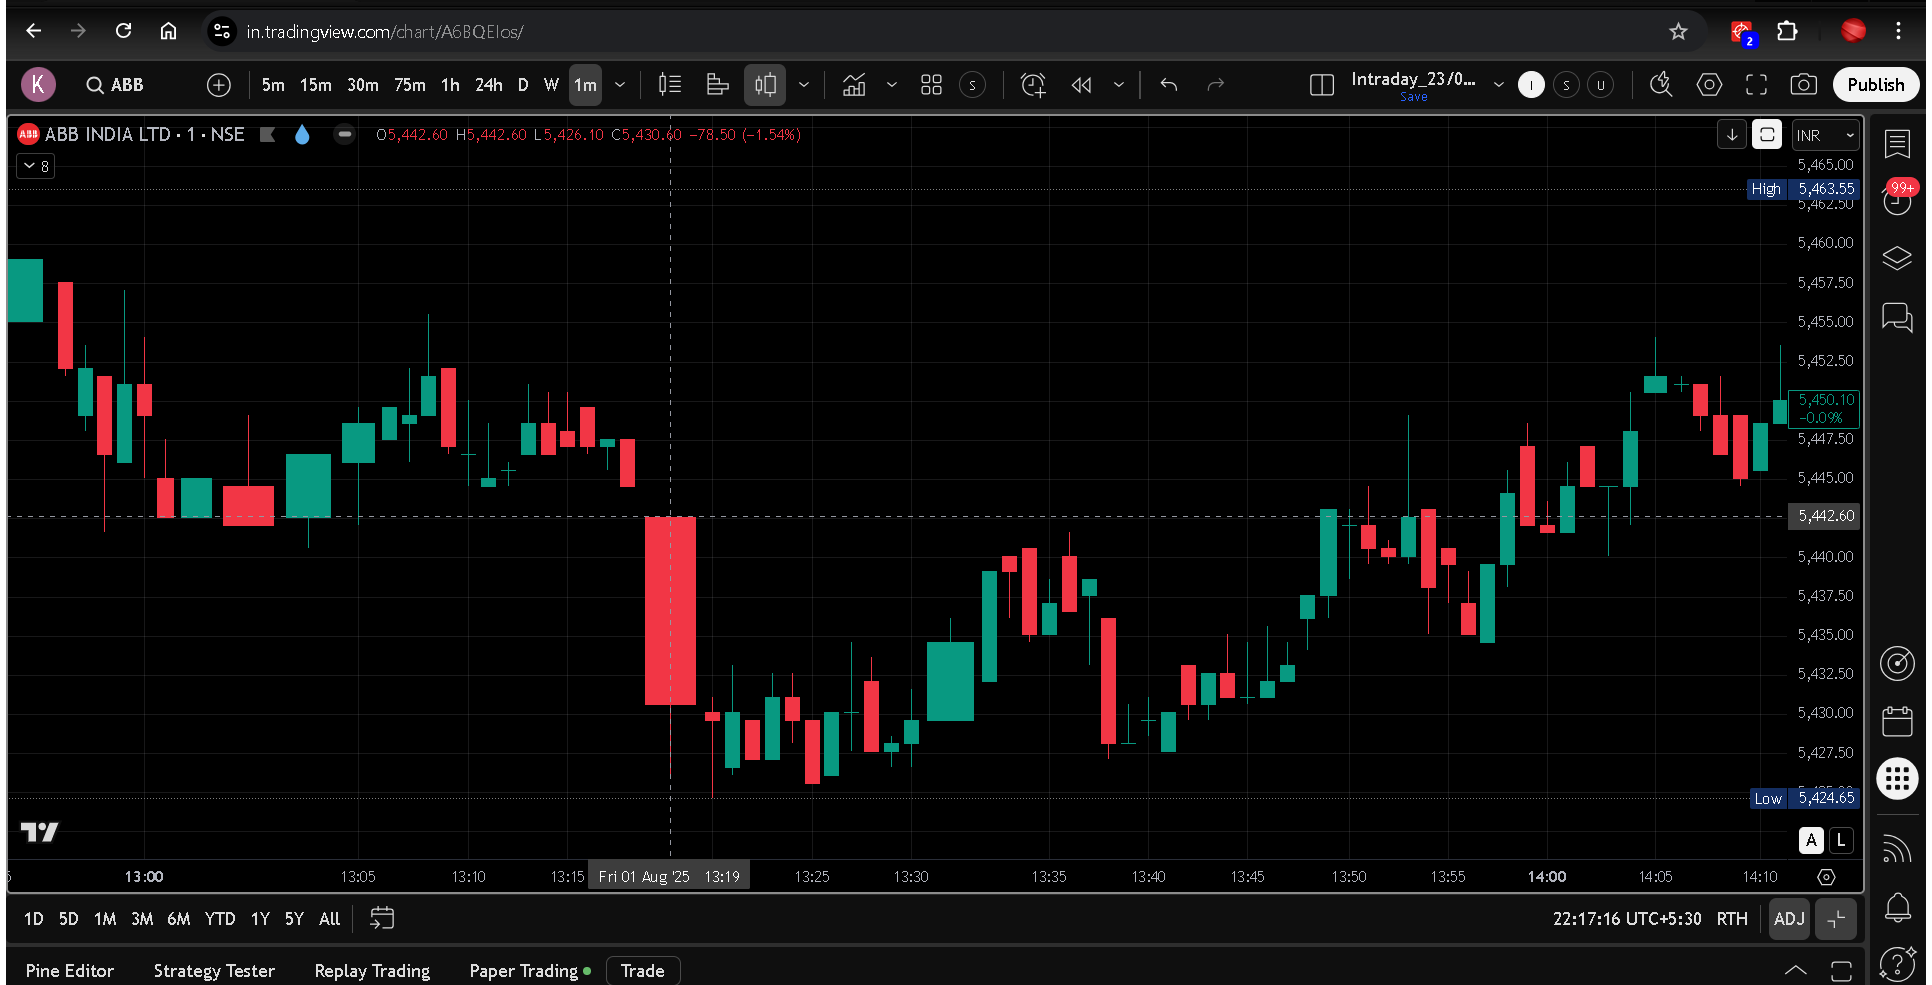Screen dimensions: 1932x985
Task: Open go-to-date calendar icon
Action: [x=382, y=918]
